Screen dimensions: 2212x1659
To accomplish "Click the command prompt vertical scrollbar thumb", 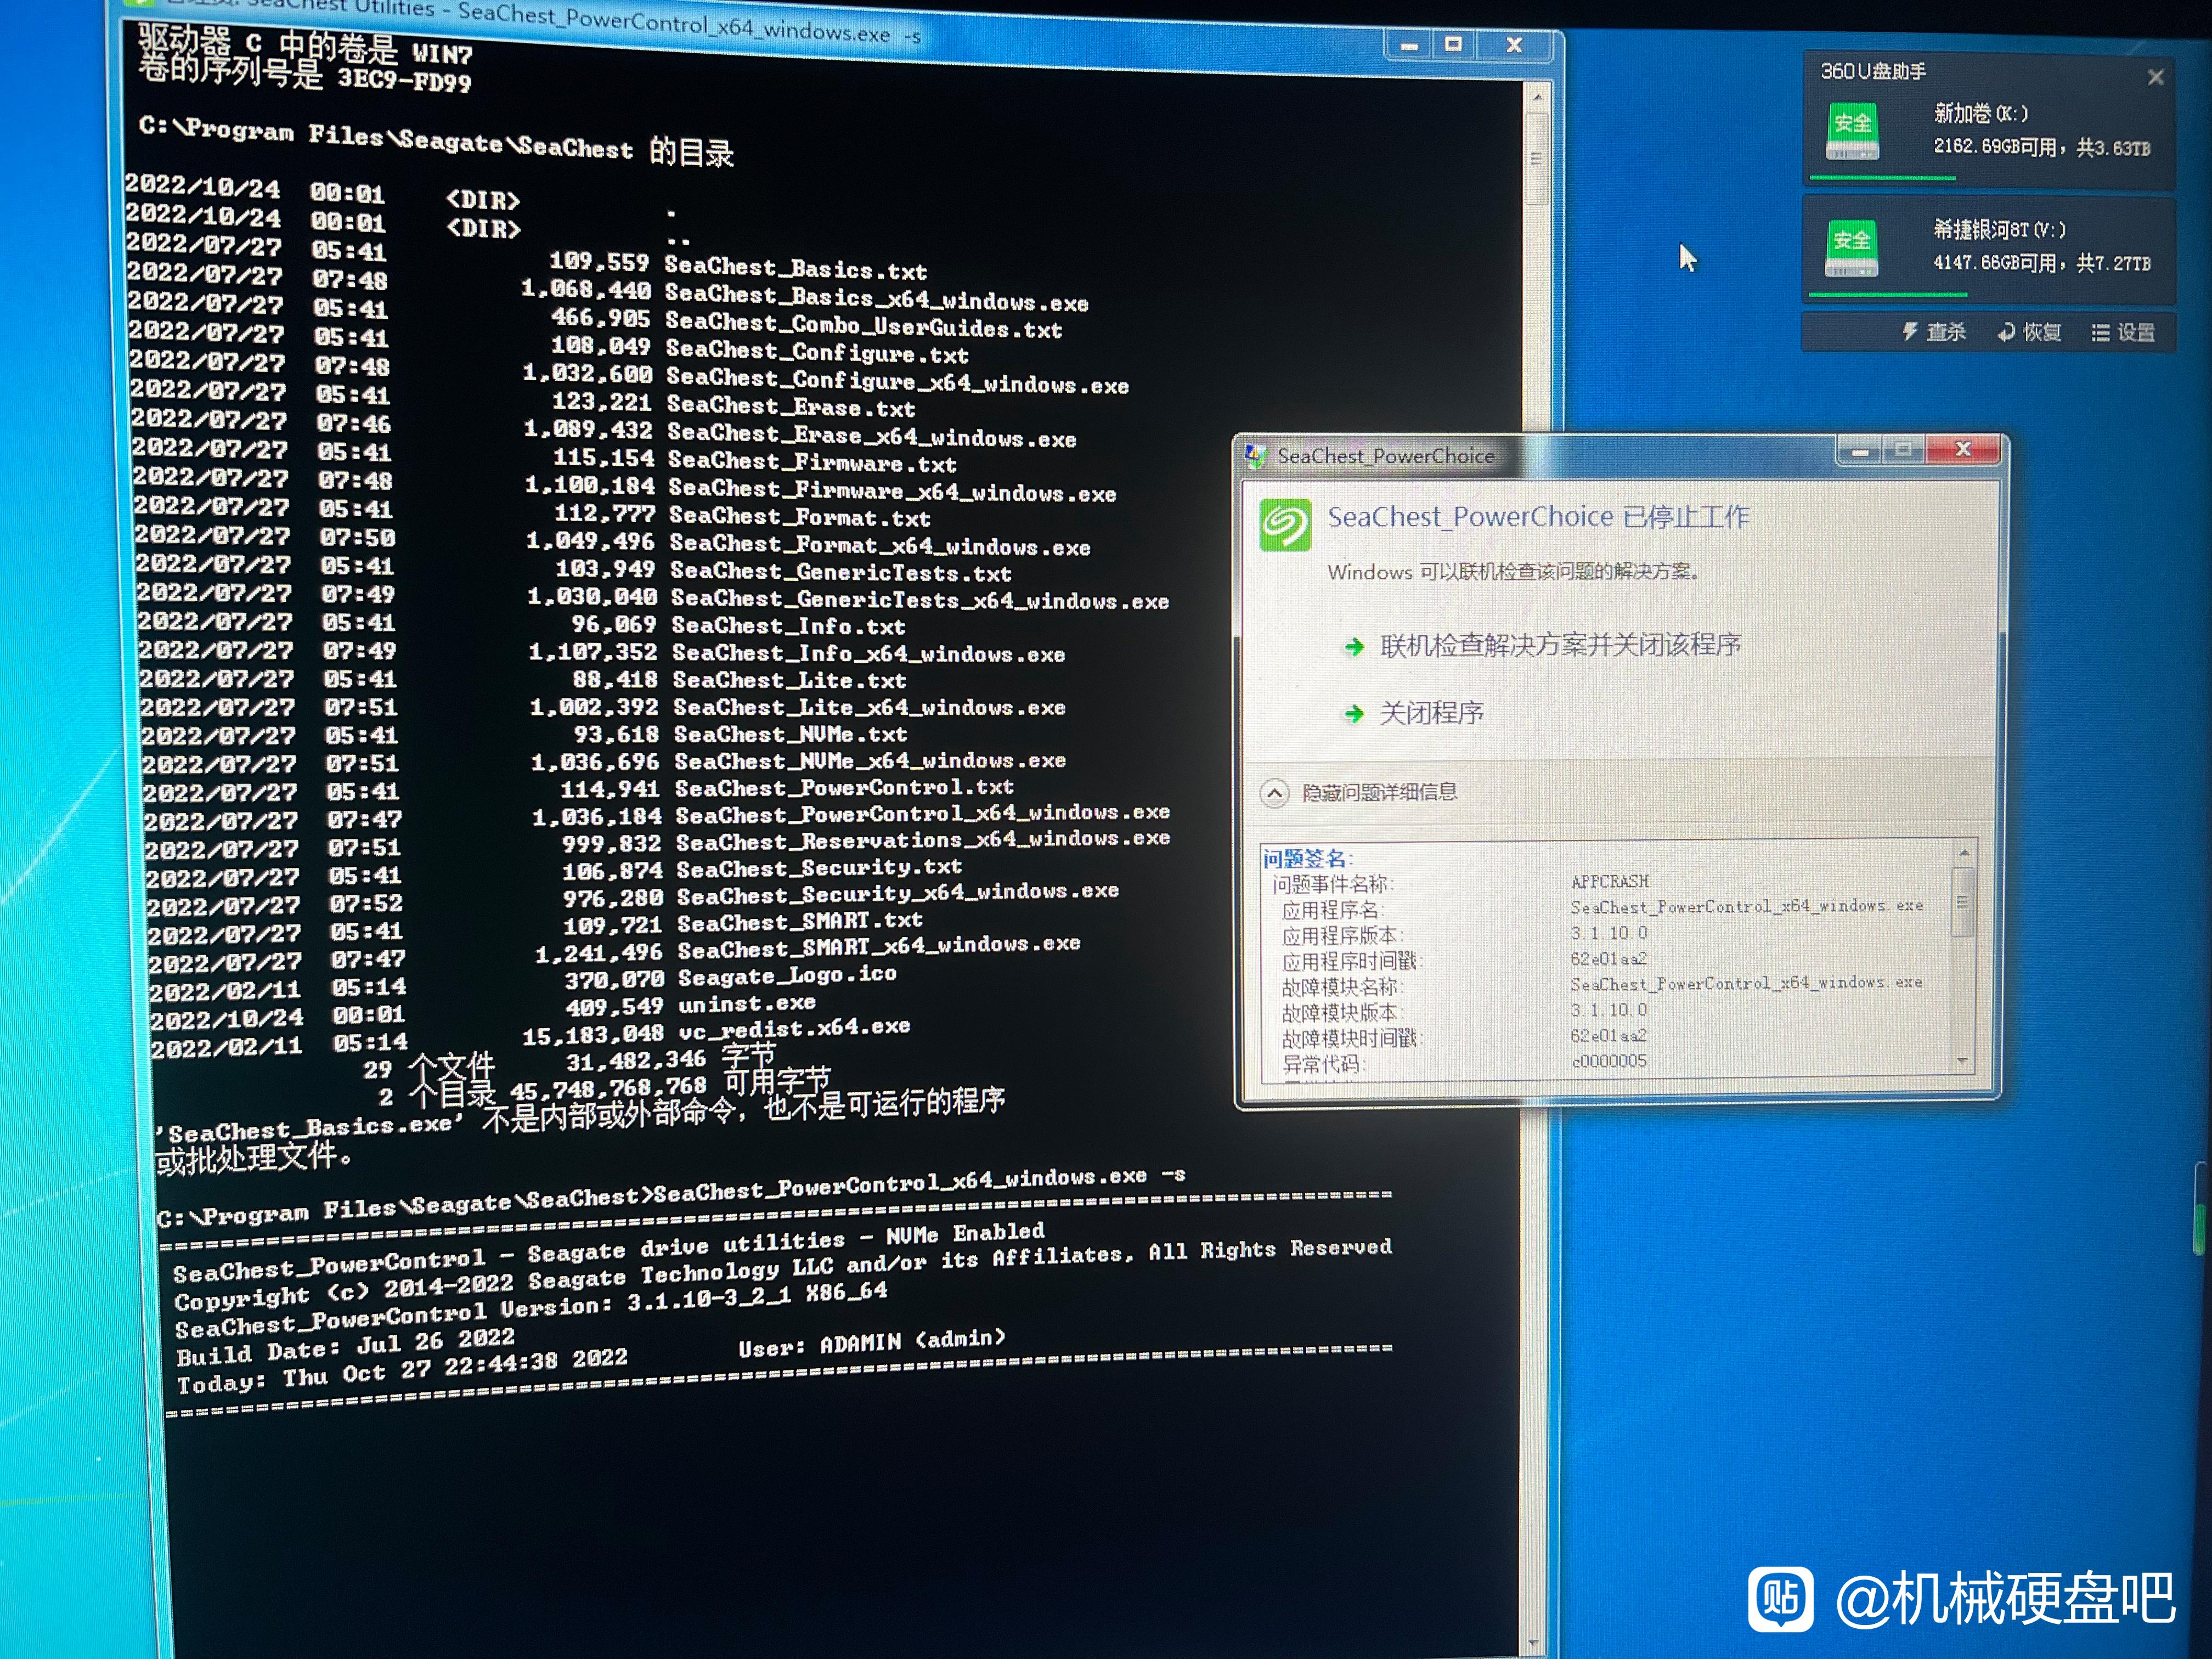I will click(1537, 158).
